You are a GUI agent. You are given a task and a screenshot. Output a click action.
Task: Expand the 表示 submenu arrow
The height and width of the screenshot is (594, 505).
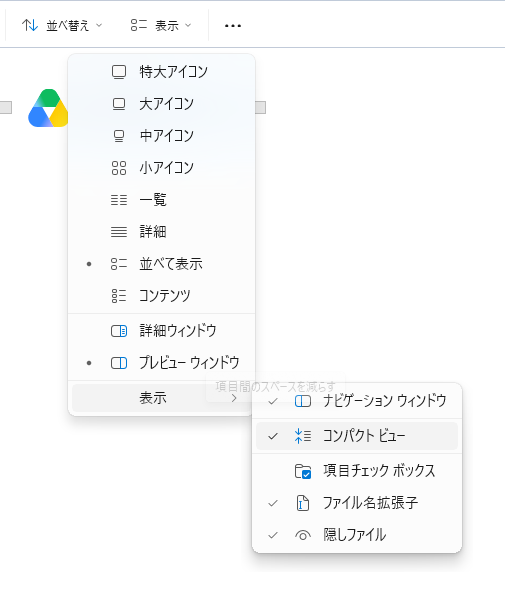pyautogui.click(x=234, y=398)
